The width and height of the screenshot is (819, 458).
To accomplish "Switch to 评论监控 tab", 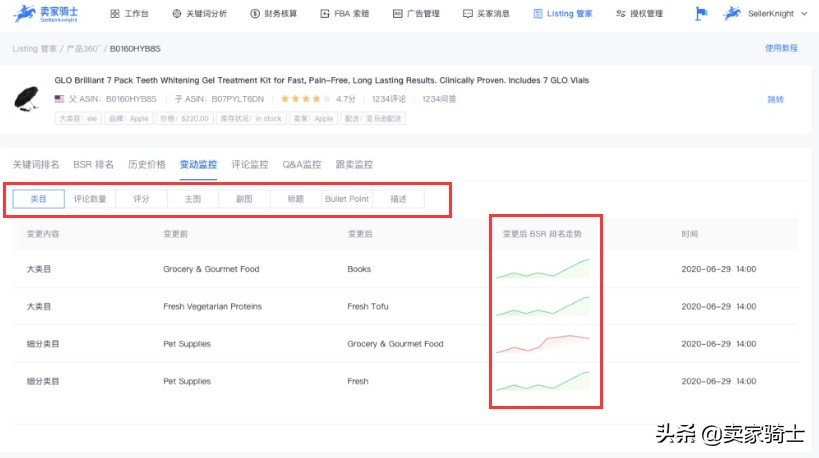I will pyautogui.click(x=250, y=165).
